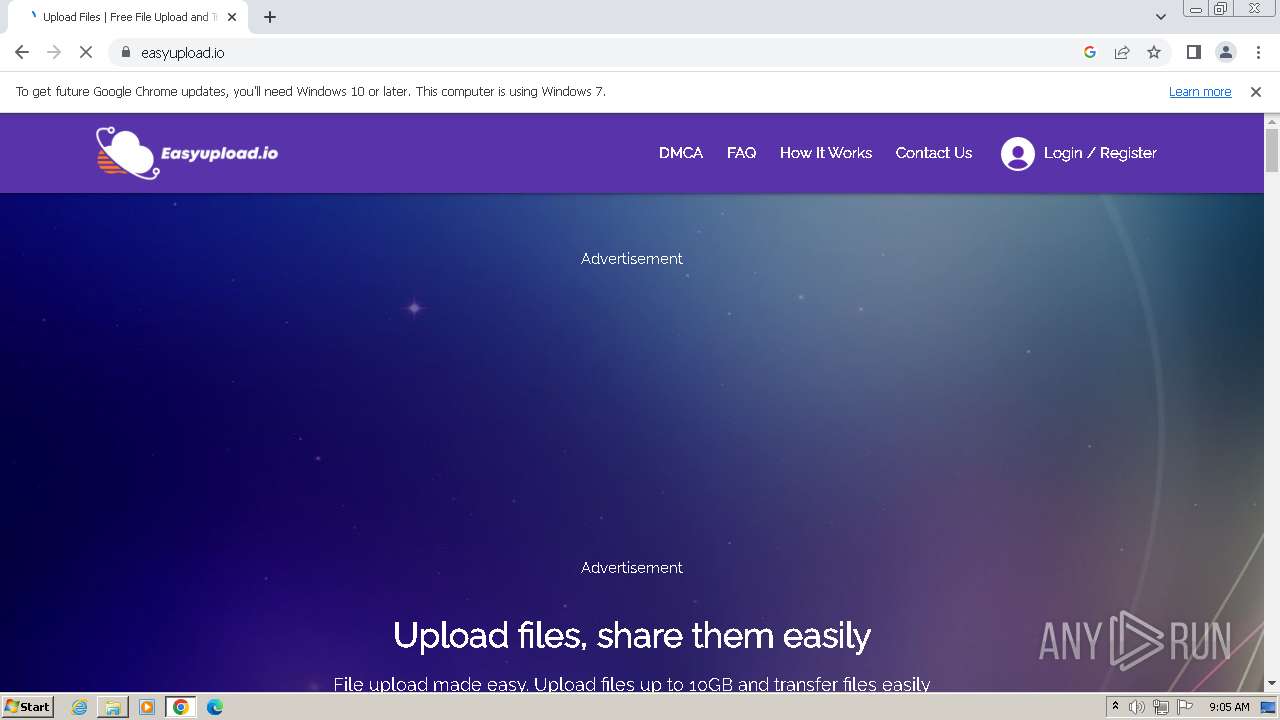1280x720 pixels.
Task: Open the DMCA page
Action: coord(681,153)
